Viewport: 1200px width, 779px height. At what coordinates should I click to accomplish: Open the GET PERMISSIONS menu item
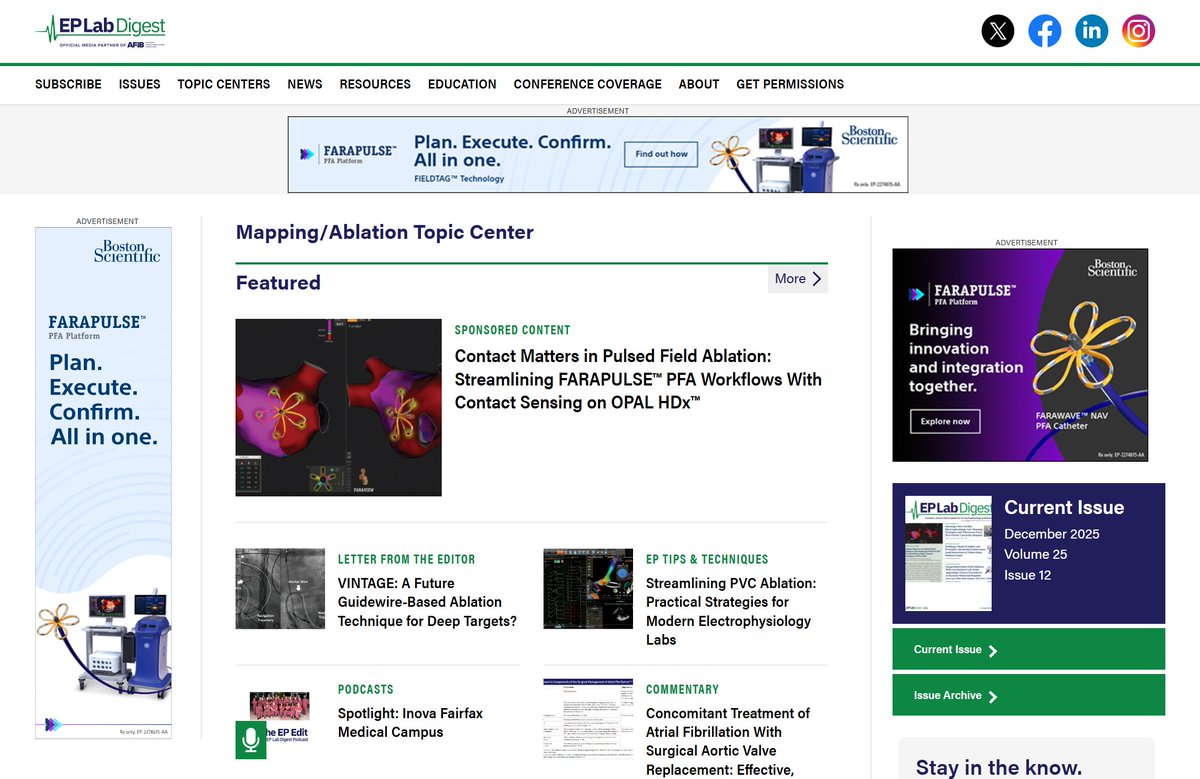point(790,84)
